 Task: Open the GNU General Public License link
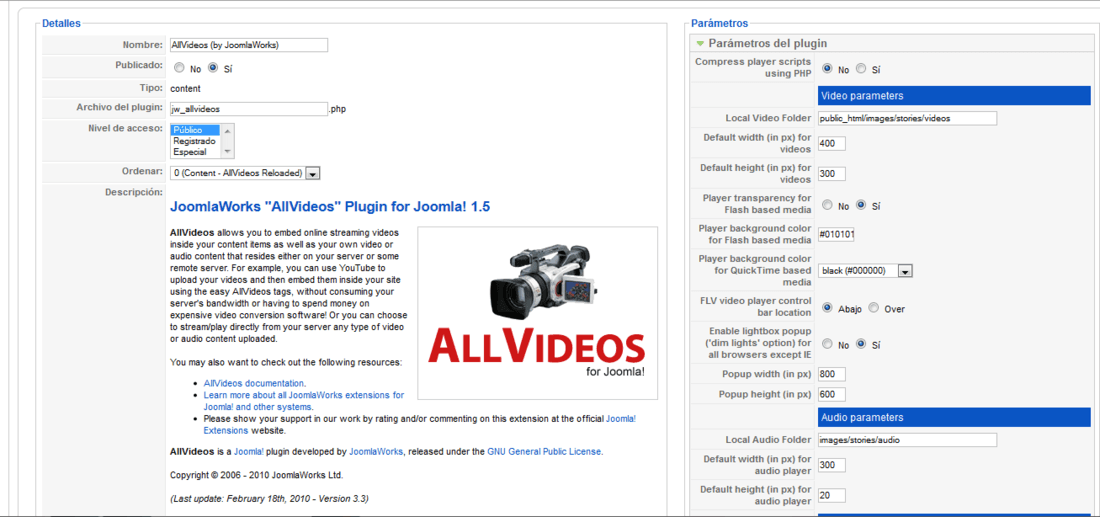coord(544,452)
